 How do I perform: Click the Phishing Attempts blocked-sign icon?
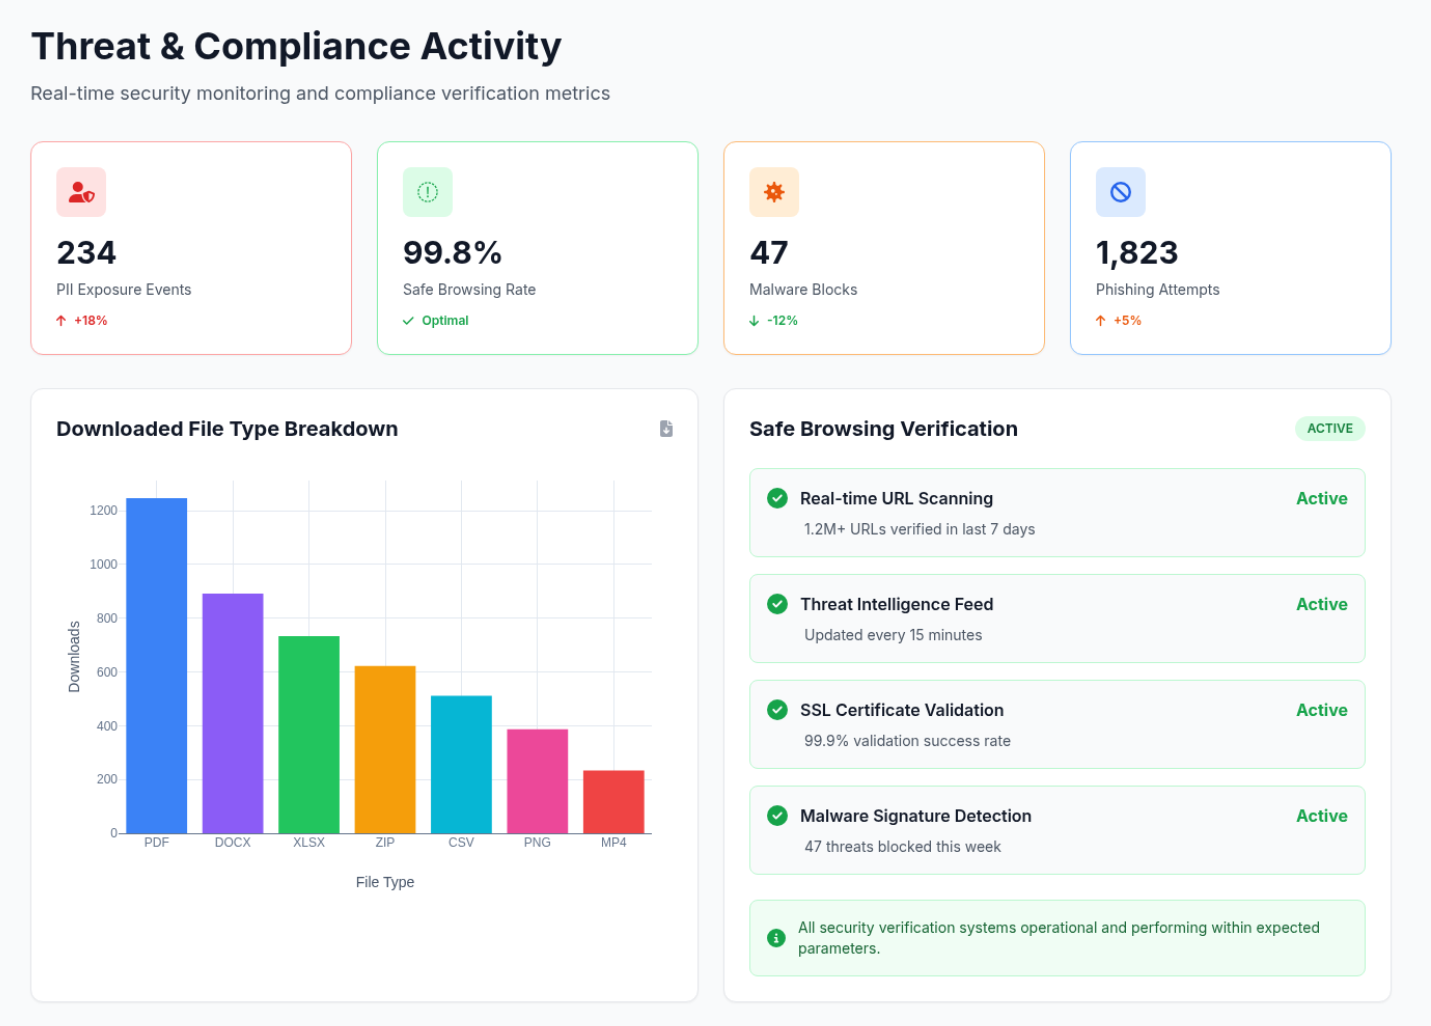click(1120, 192)
